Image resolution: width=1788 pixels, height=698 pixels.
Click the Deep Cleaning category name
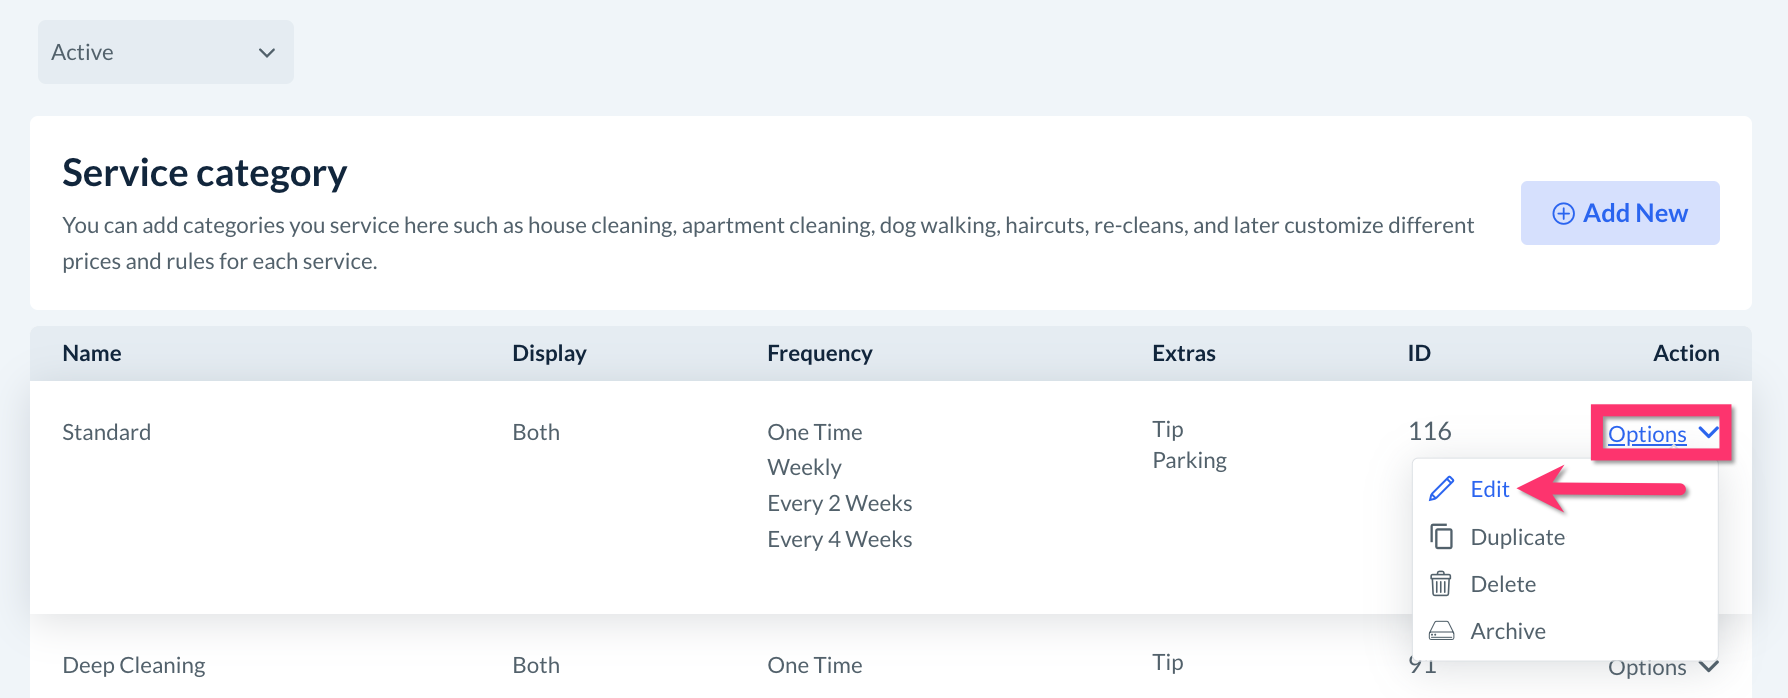pos(133,665)
